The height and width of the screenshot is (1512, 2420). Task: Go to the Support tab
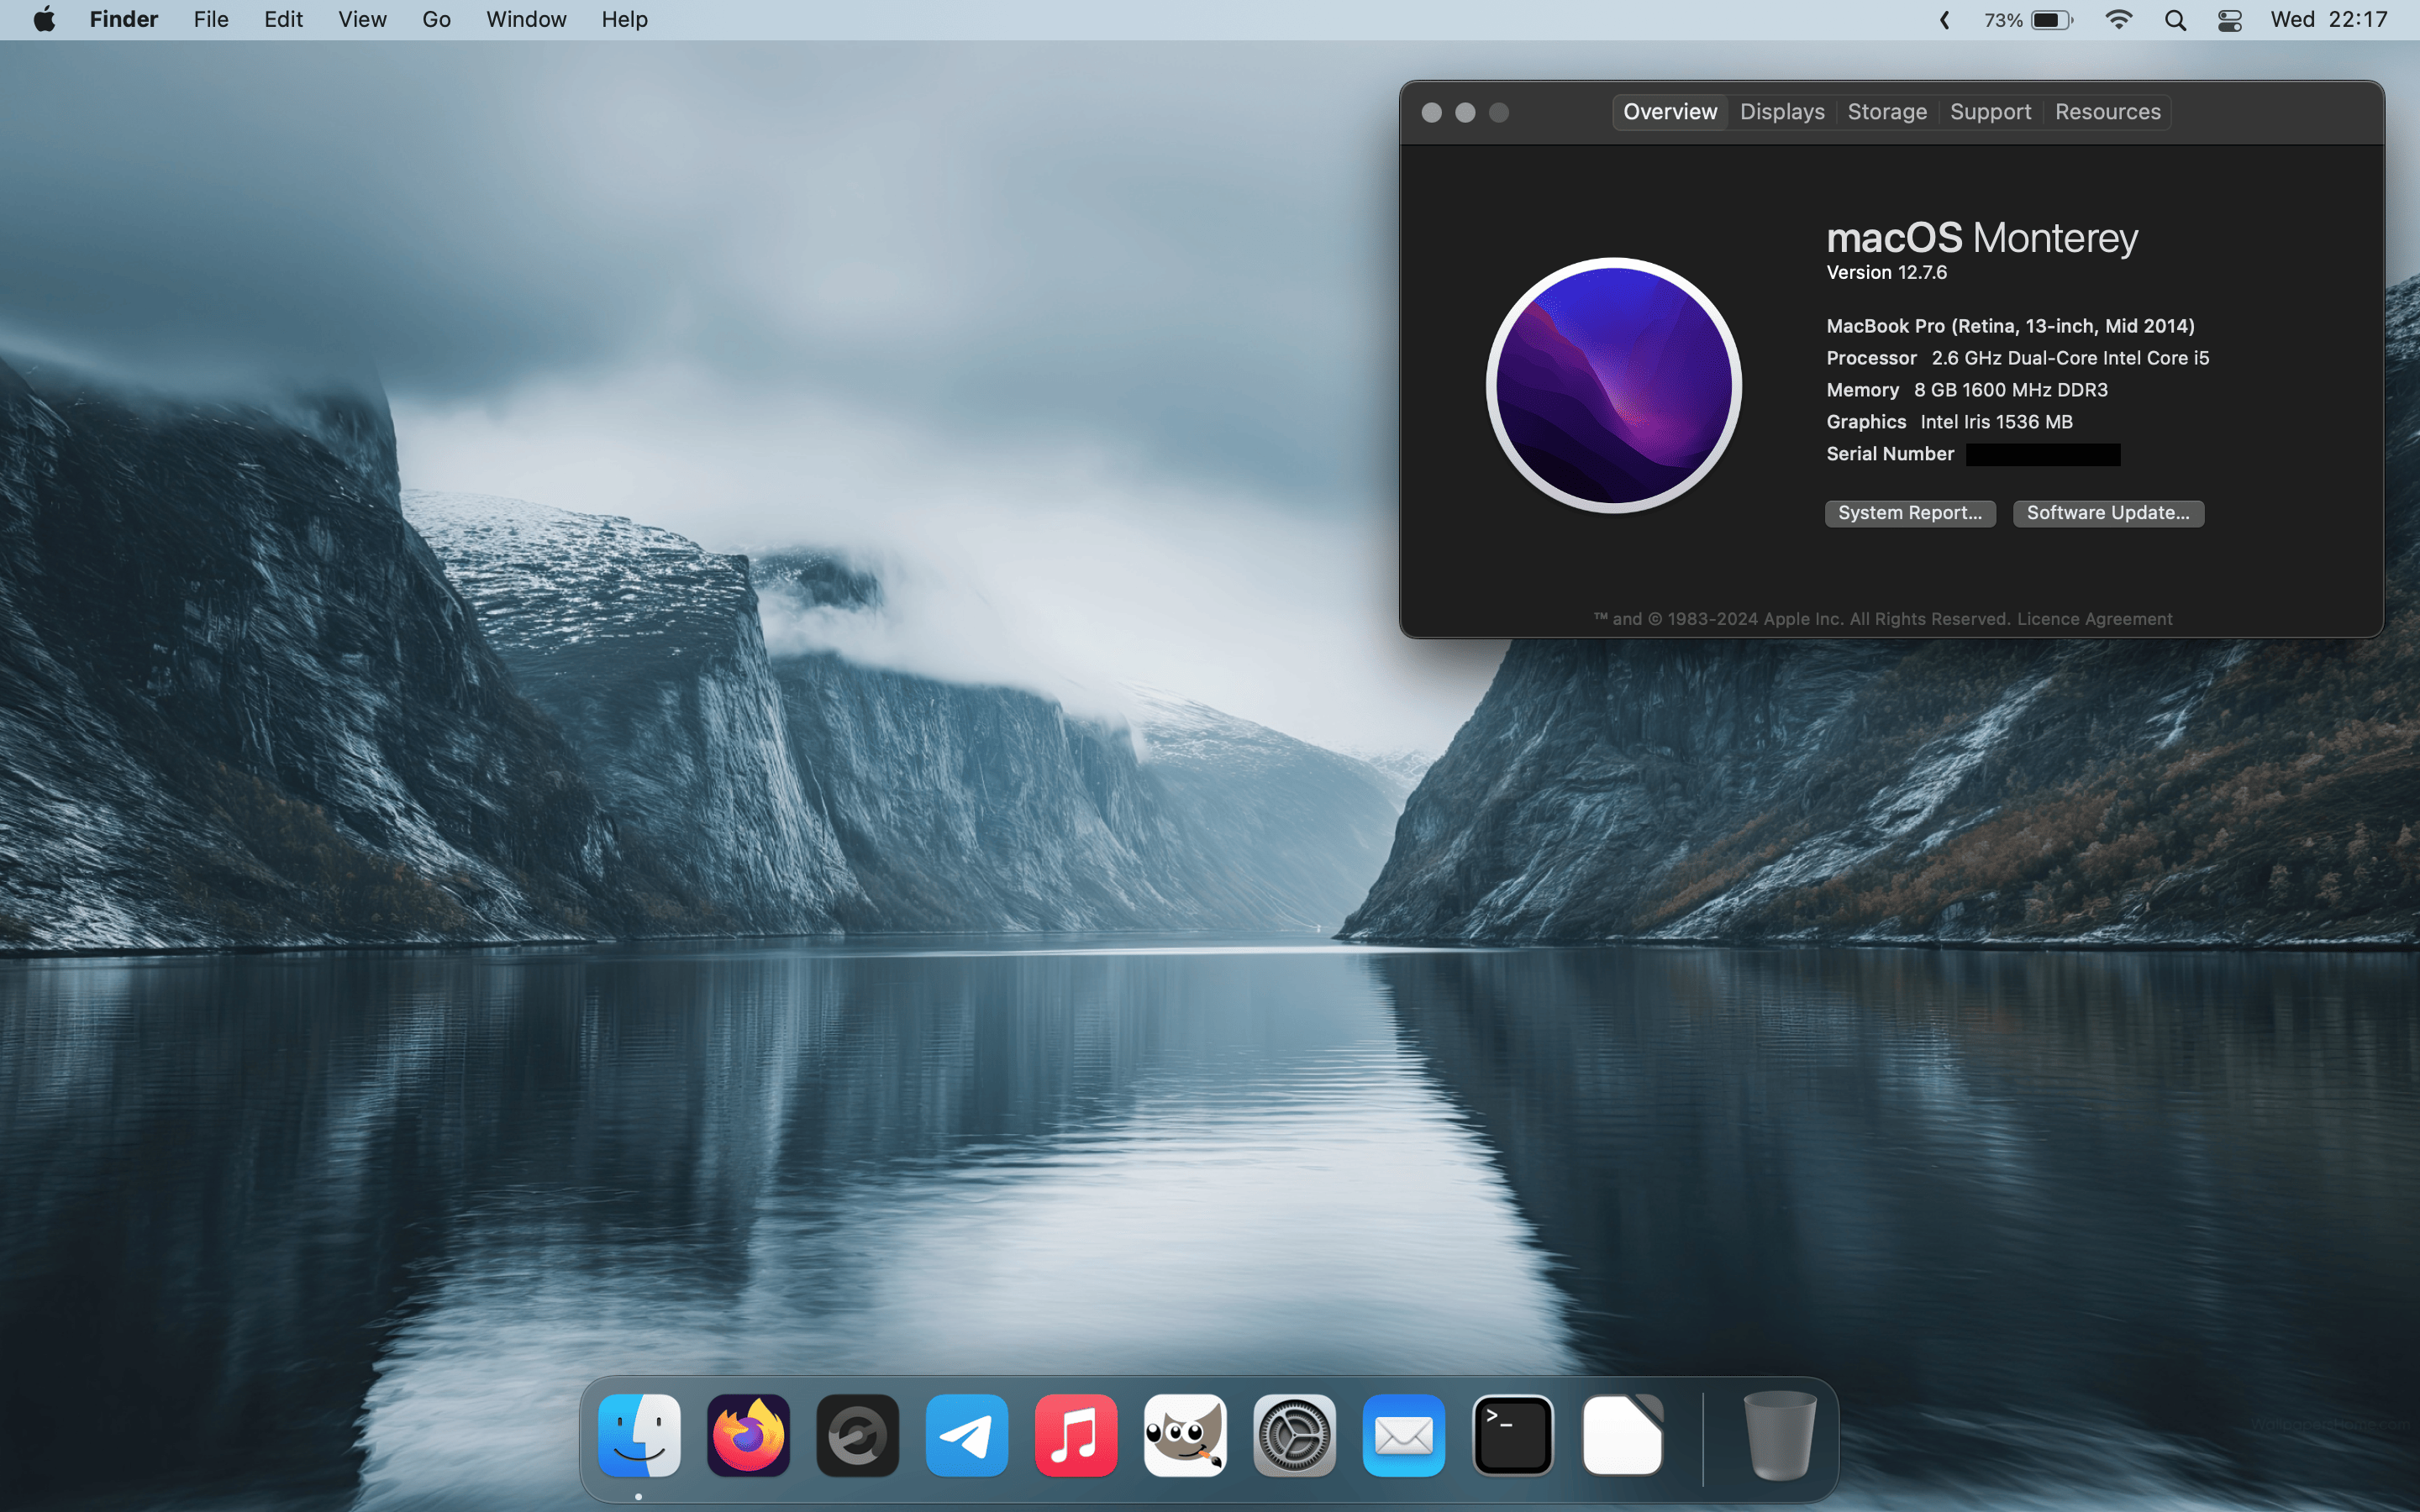(1990, 112)
